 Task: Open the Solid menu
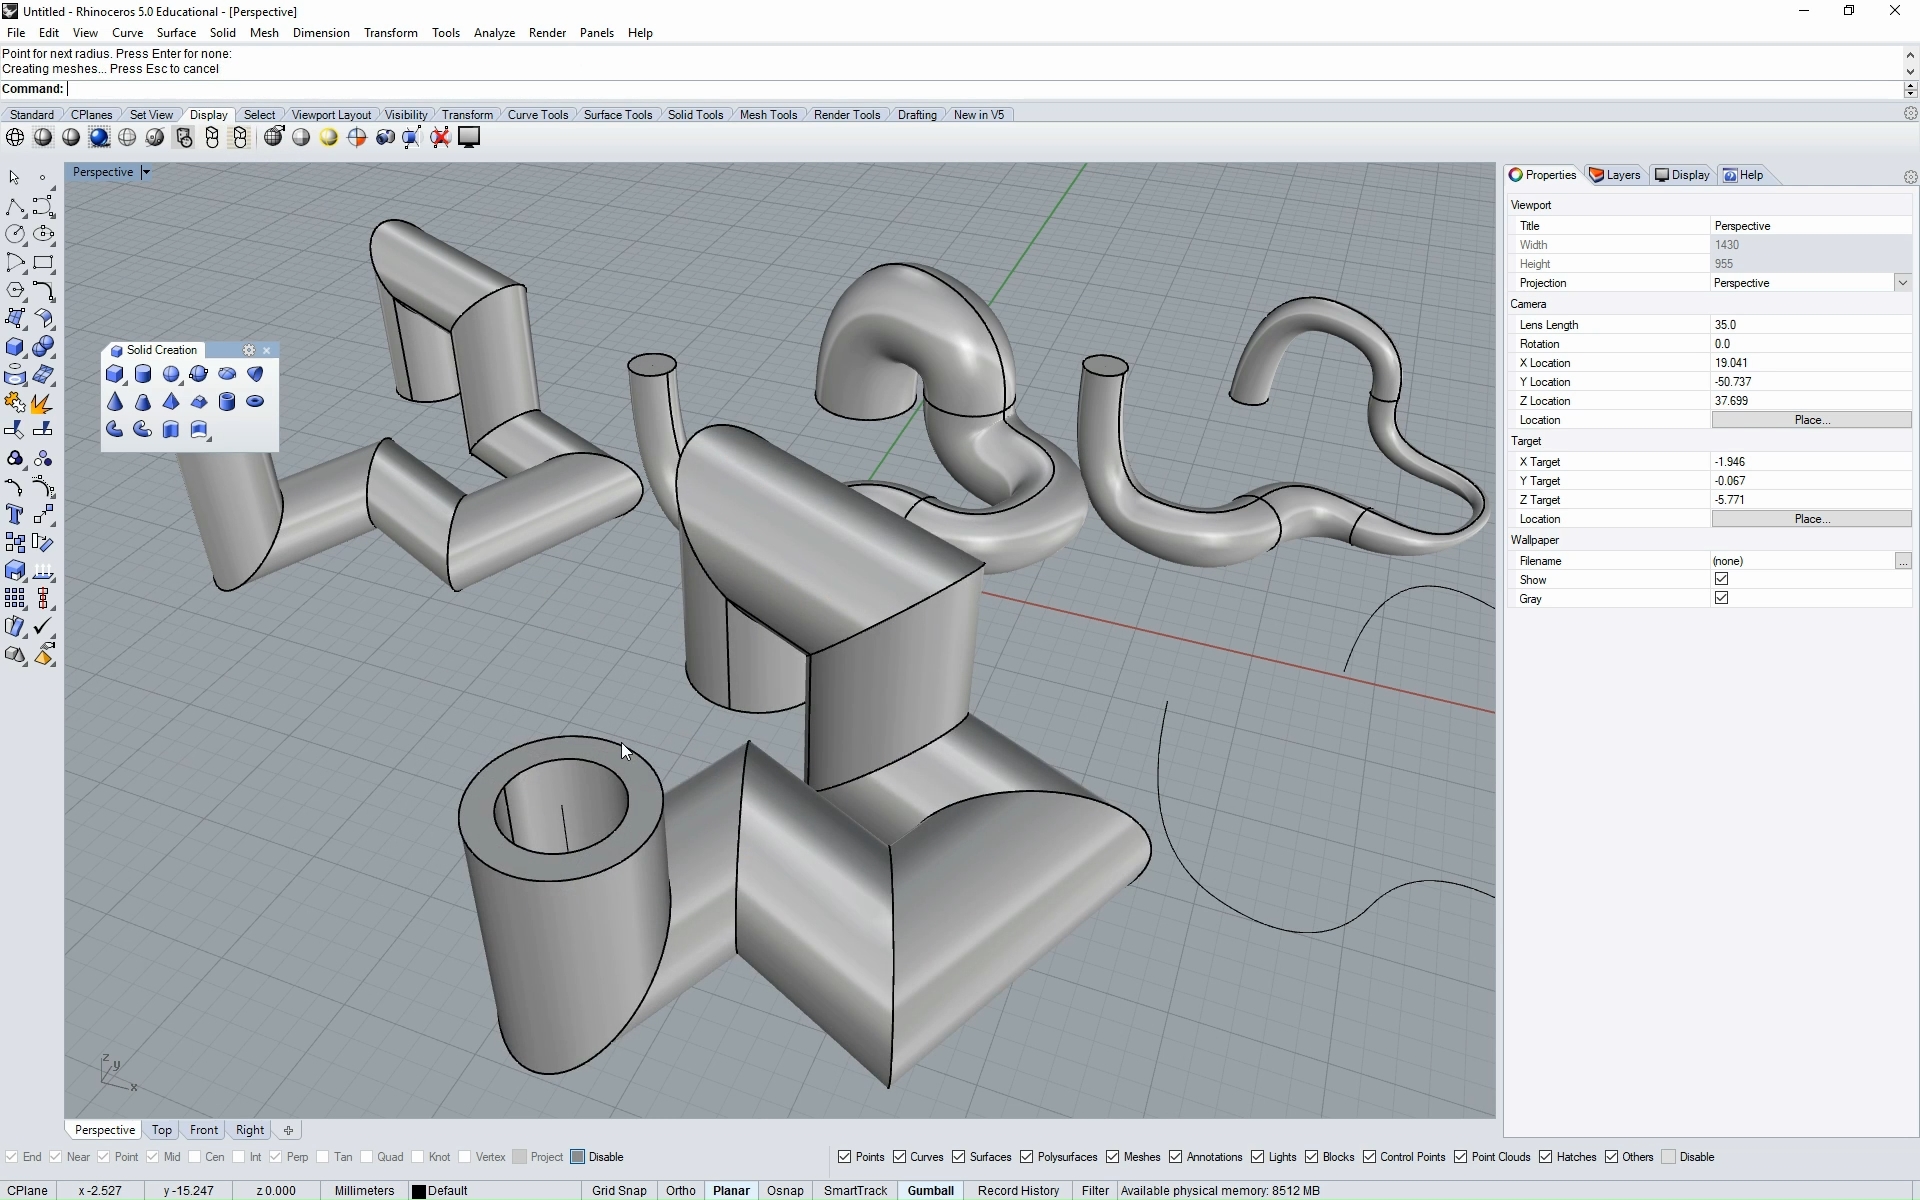coord(222,33)
